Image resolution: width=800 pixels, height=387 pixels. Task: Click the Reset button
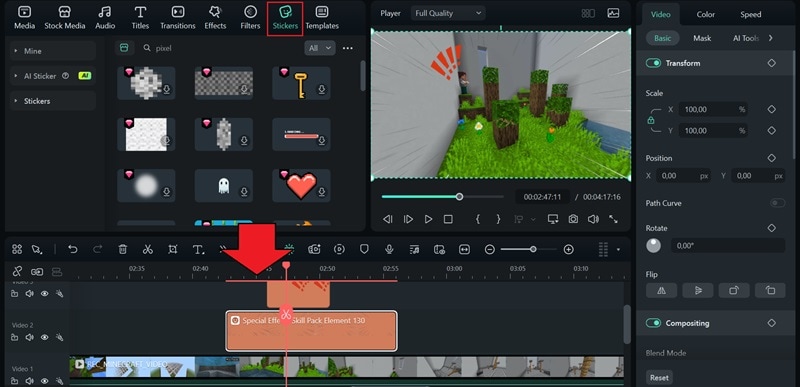coord(659,378)
